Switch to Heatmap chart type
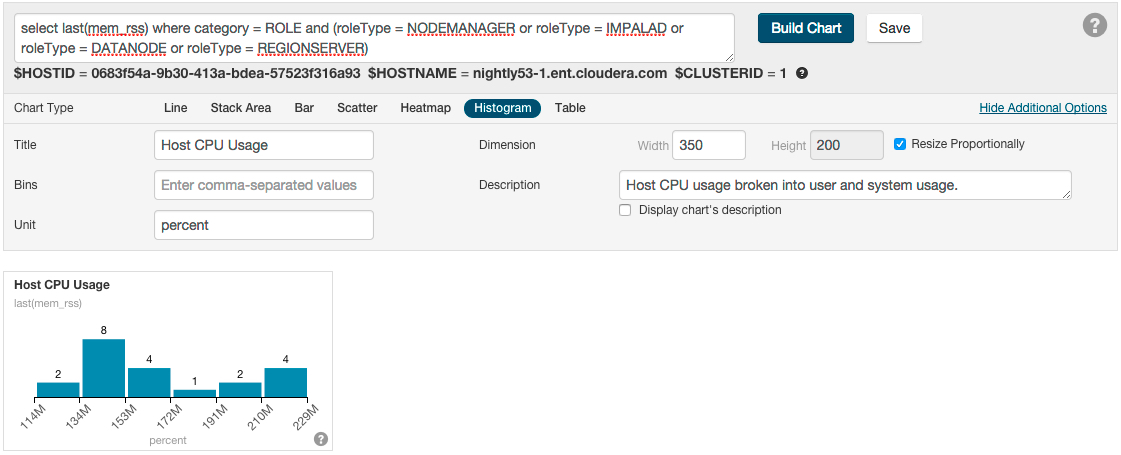Screen dimensions: 1121x455 tap(425, 108)
